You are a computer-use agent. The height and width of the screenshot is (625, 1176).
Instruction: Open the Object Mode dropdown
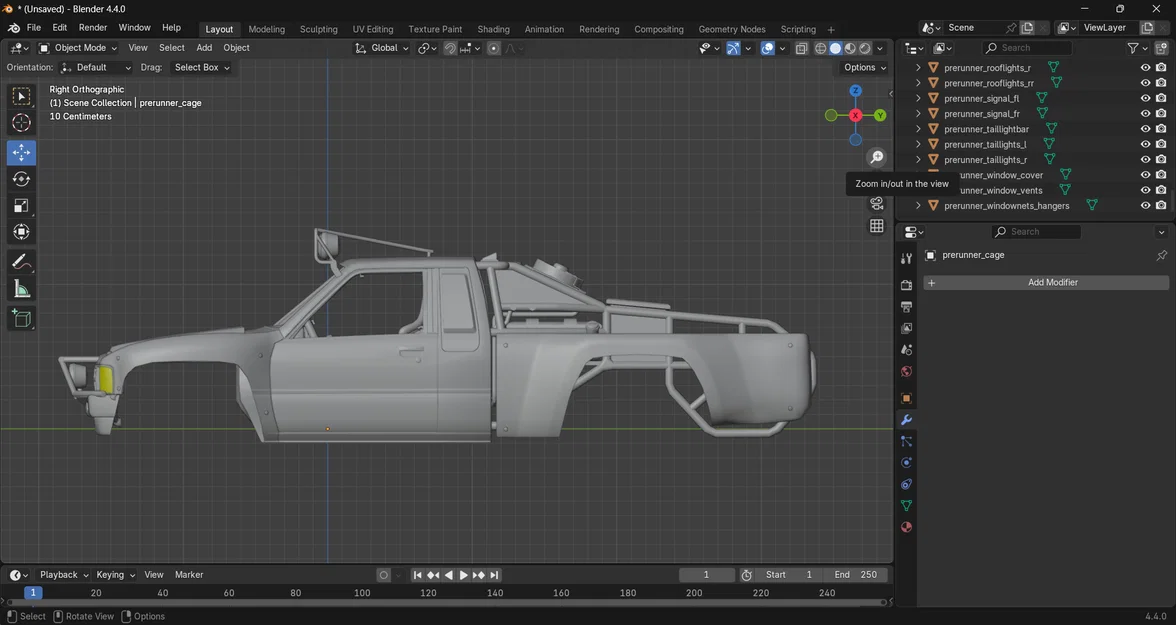click(x=78, y=48)
